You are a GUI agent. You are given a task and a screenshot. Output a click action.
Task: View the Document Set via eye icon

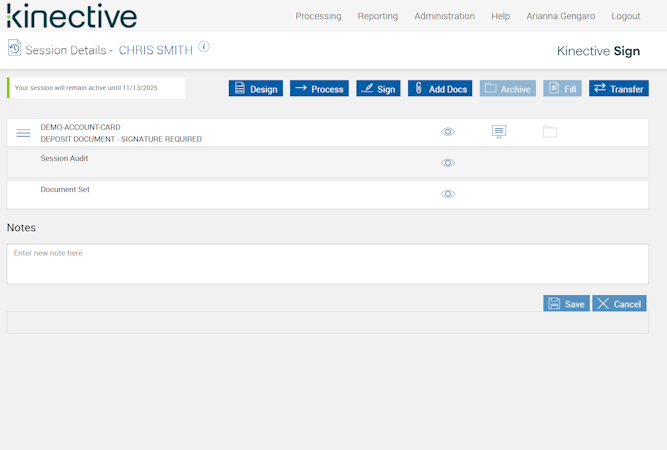coord(448,194)
